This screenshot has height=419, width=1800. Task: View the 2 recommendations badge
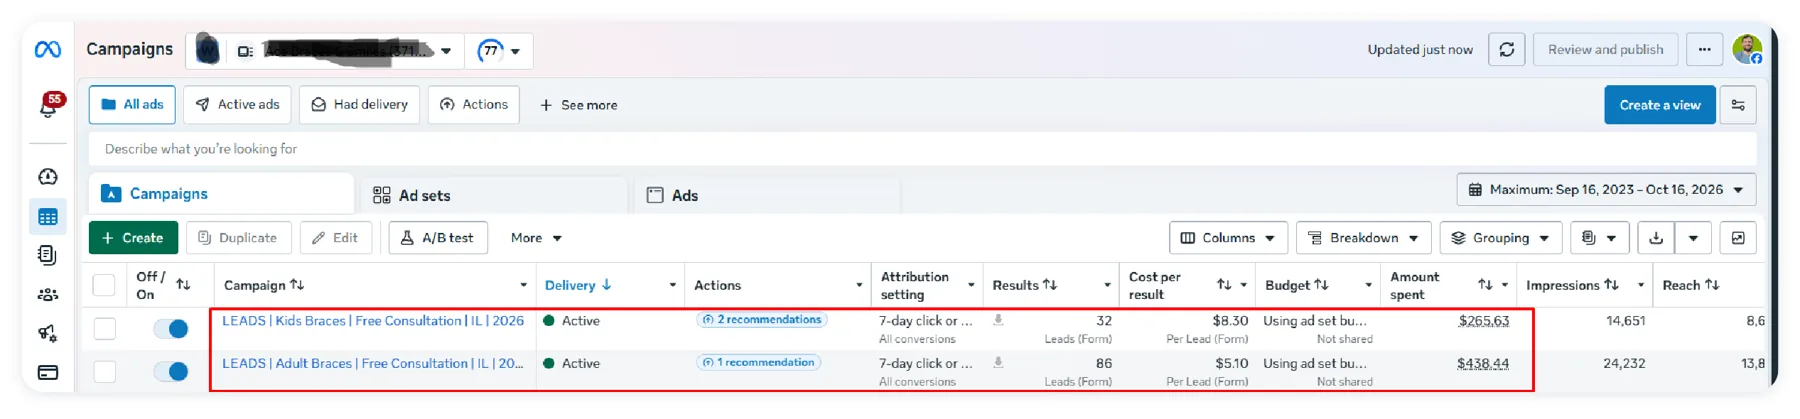coord(762,320)
